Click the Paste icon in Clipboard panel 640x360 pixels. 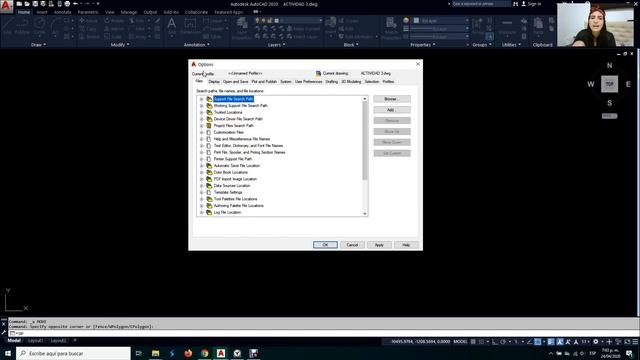(x=538, y=25)
